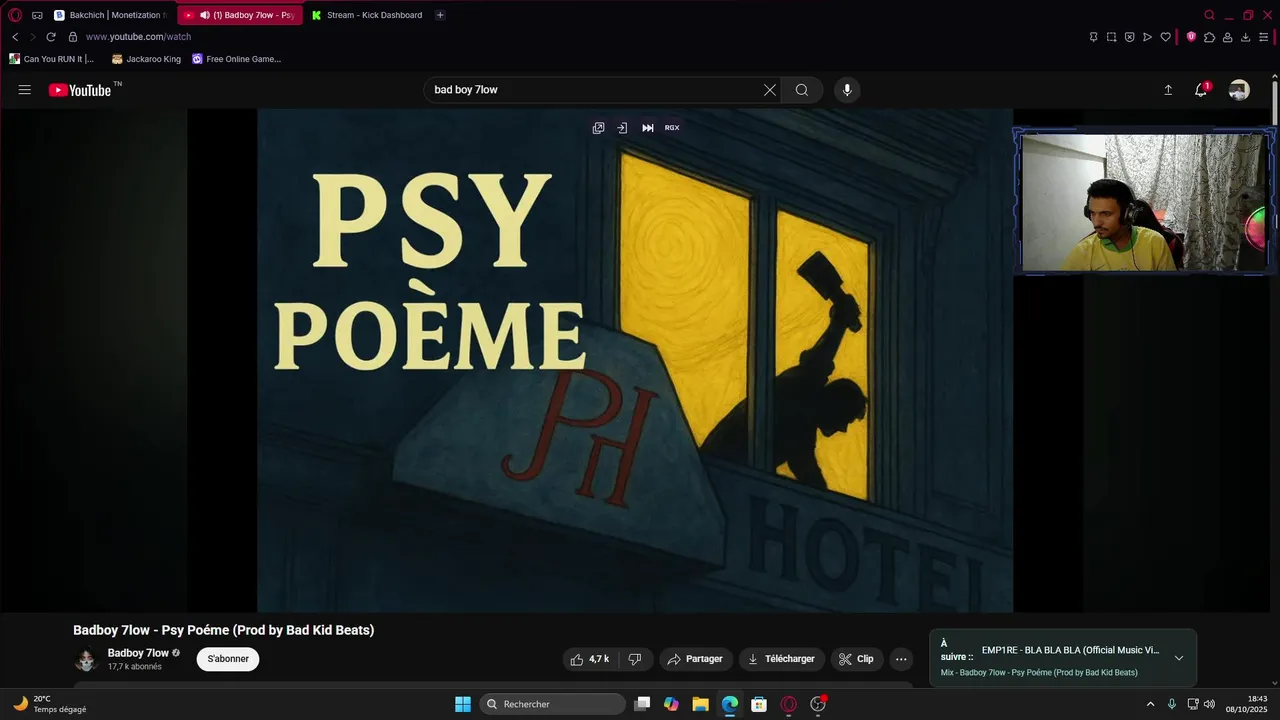Open browser downloads icon
Viewport: 1280px width, 720px height.
[x=1245, y=37]
